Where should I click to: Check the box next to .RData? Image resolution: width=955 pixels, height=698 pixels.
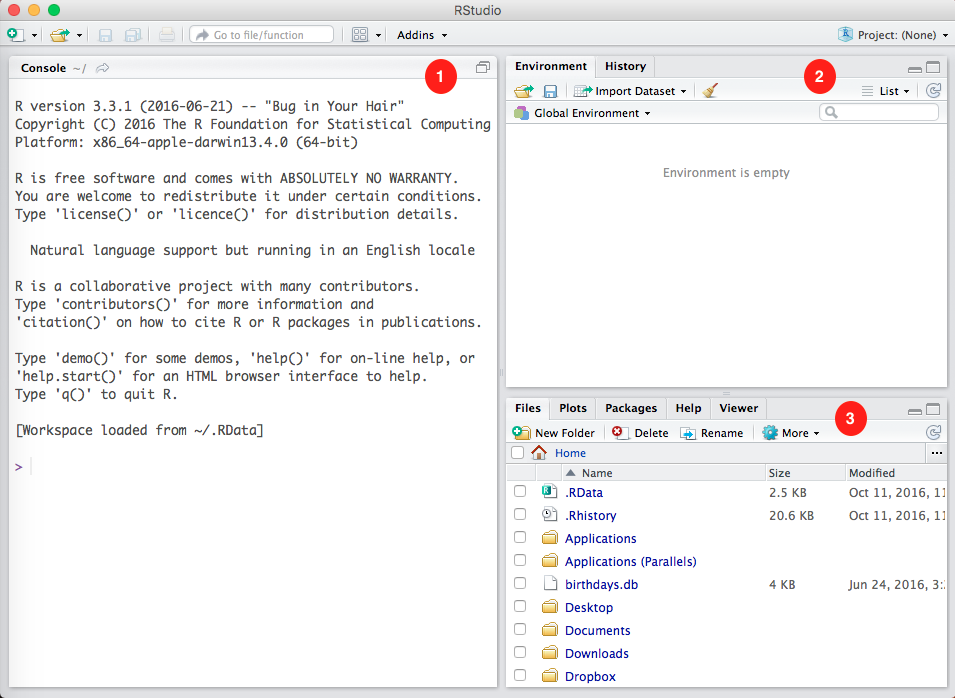point(519,492)
